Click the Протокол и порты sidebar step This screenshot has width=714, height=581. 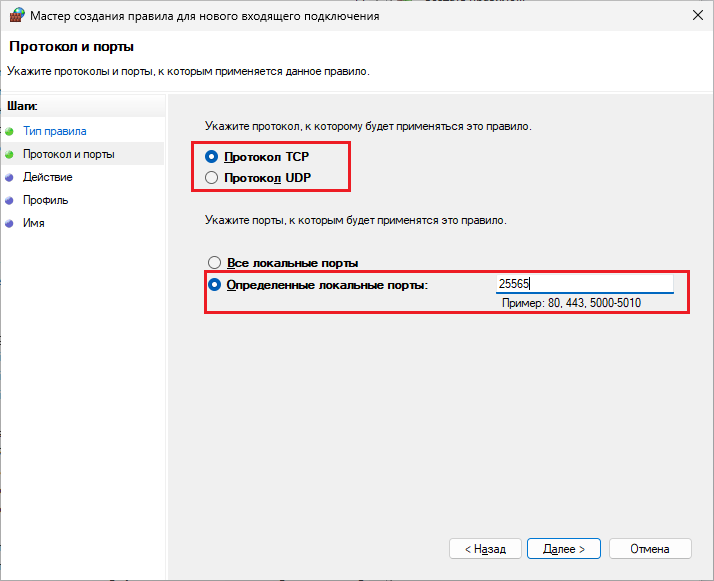(68, 154)
